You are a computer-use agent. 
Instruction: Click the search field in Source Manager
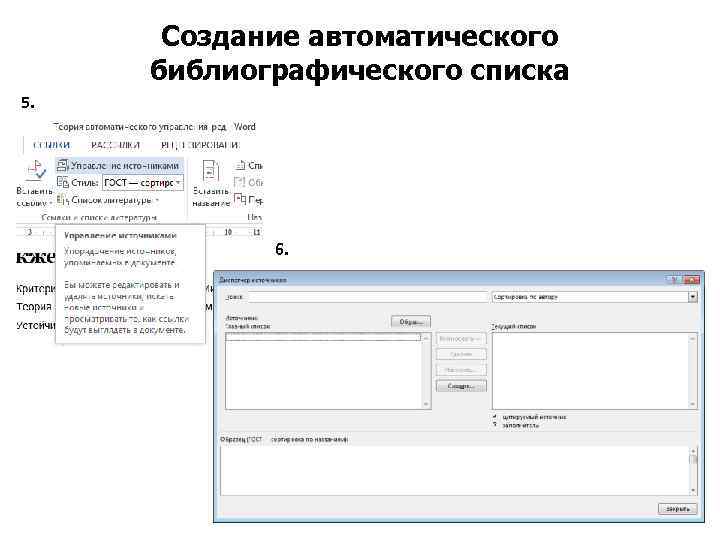[x=368, y=297]
